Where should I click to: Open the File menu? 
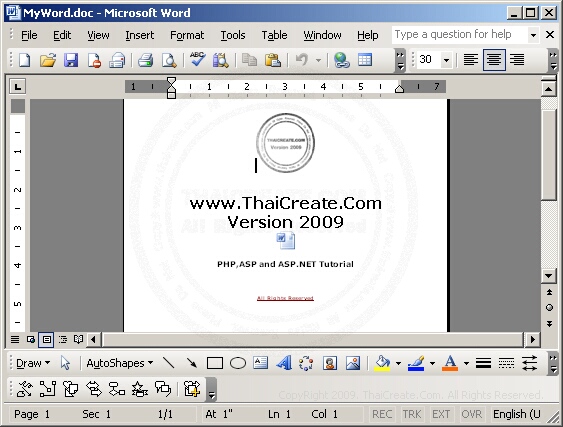tap(29, 35)
